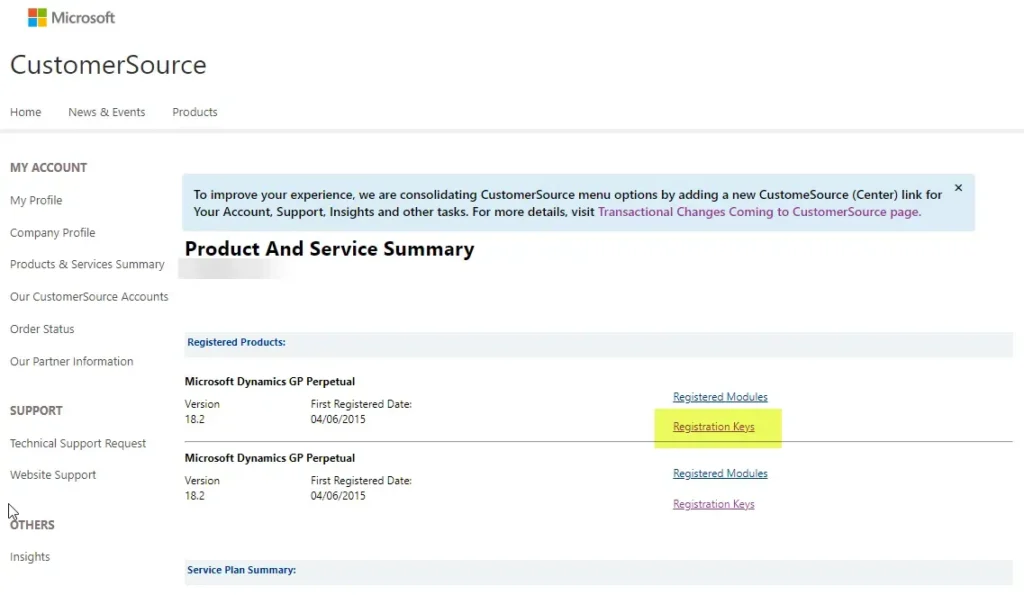Open Registered Modules for the second product
The height and width of the screenshot is (595, 1024).
point(720,473)
